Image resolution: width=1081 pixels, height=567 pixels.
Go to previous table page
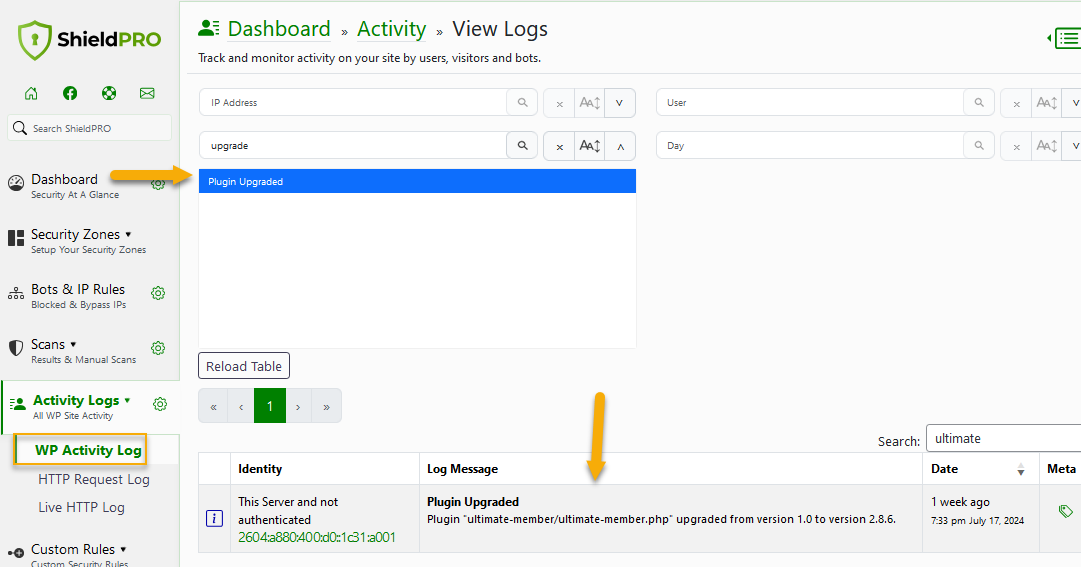[241, 406]
